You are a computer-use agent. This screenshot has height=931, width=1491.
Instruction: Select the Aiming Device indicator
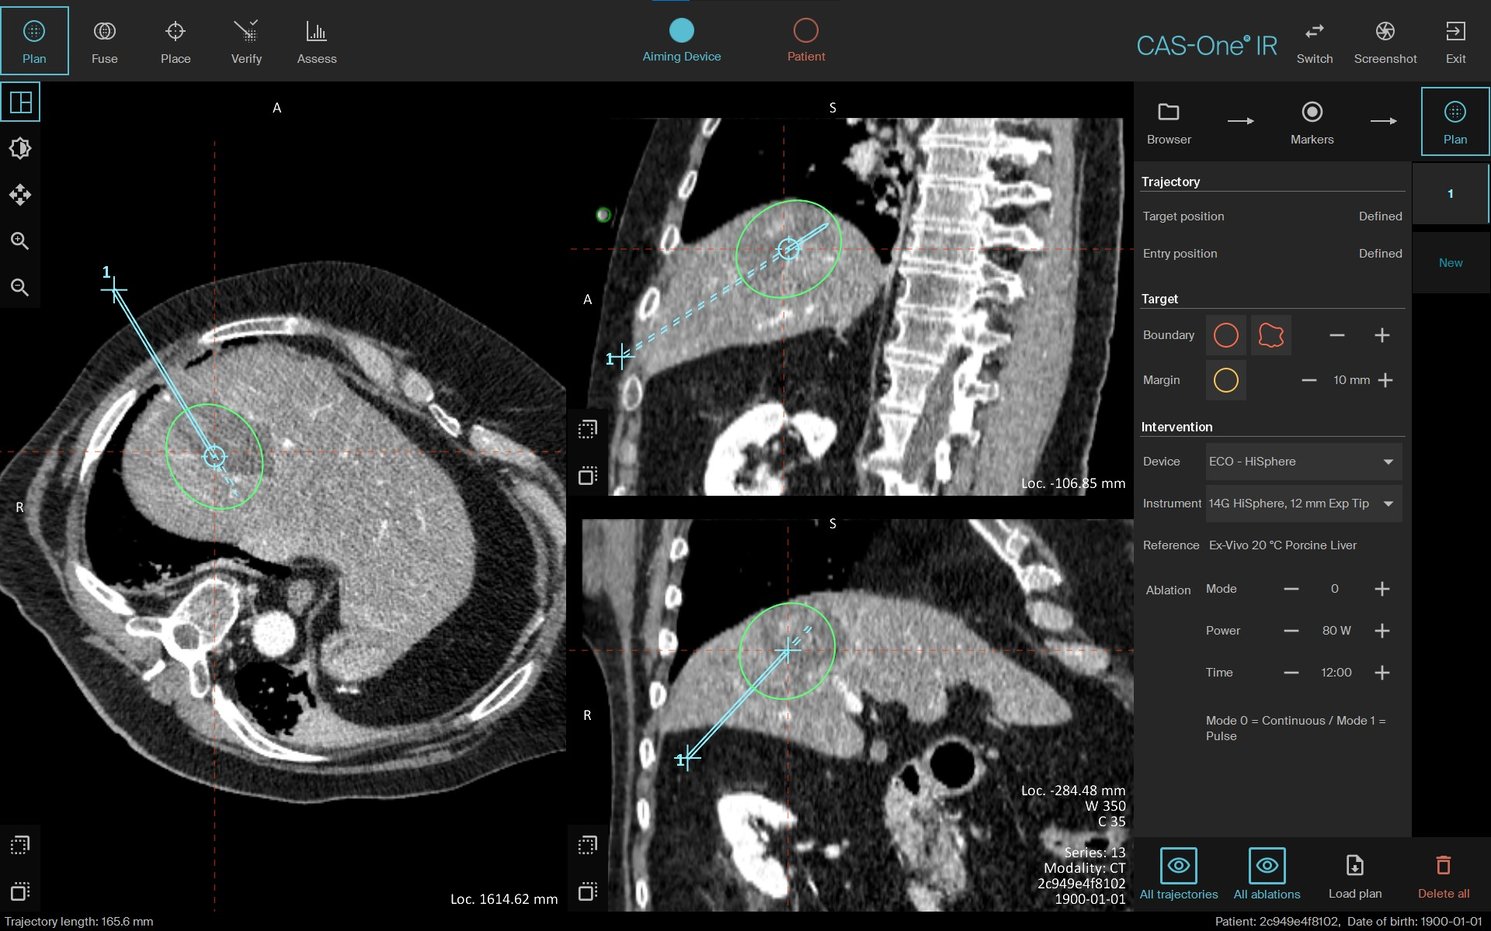[681, 40]
